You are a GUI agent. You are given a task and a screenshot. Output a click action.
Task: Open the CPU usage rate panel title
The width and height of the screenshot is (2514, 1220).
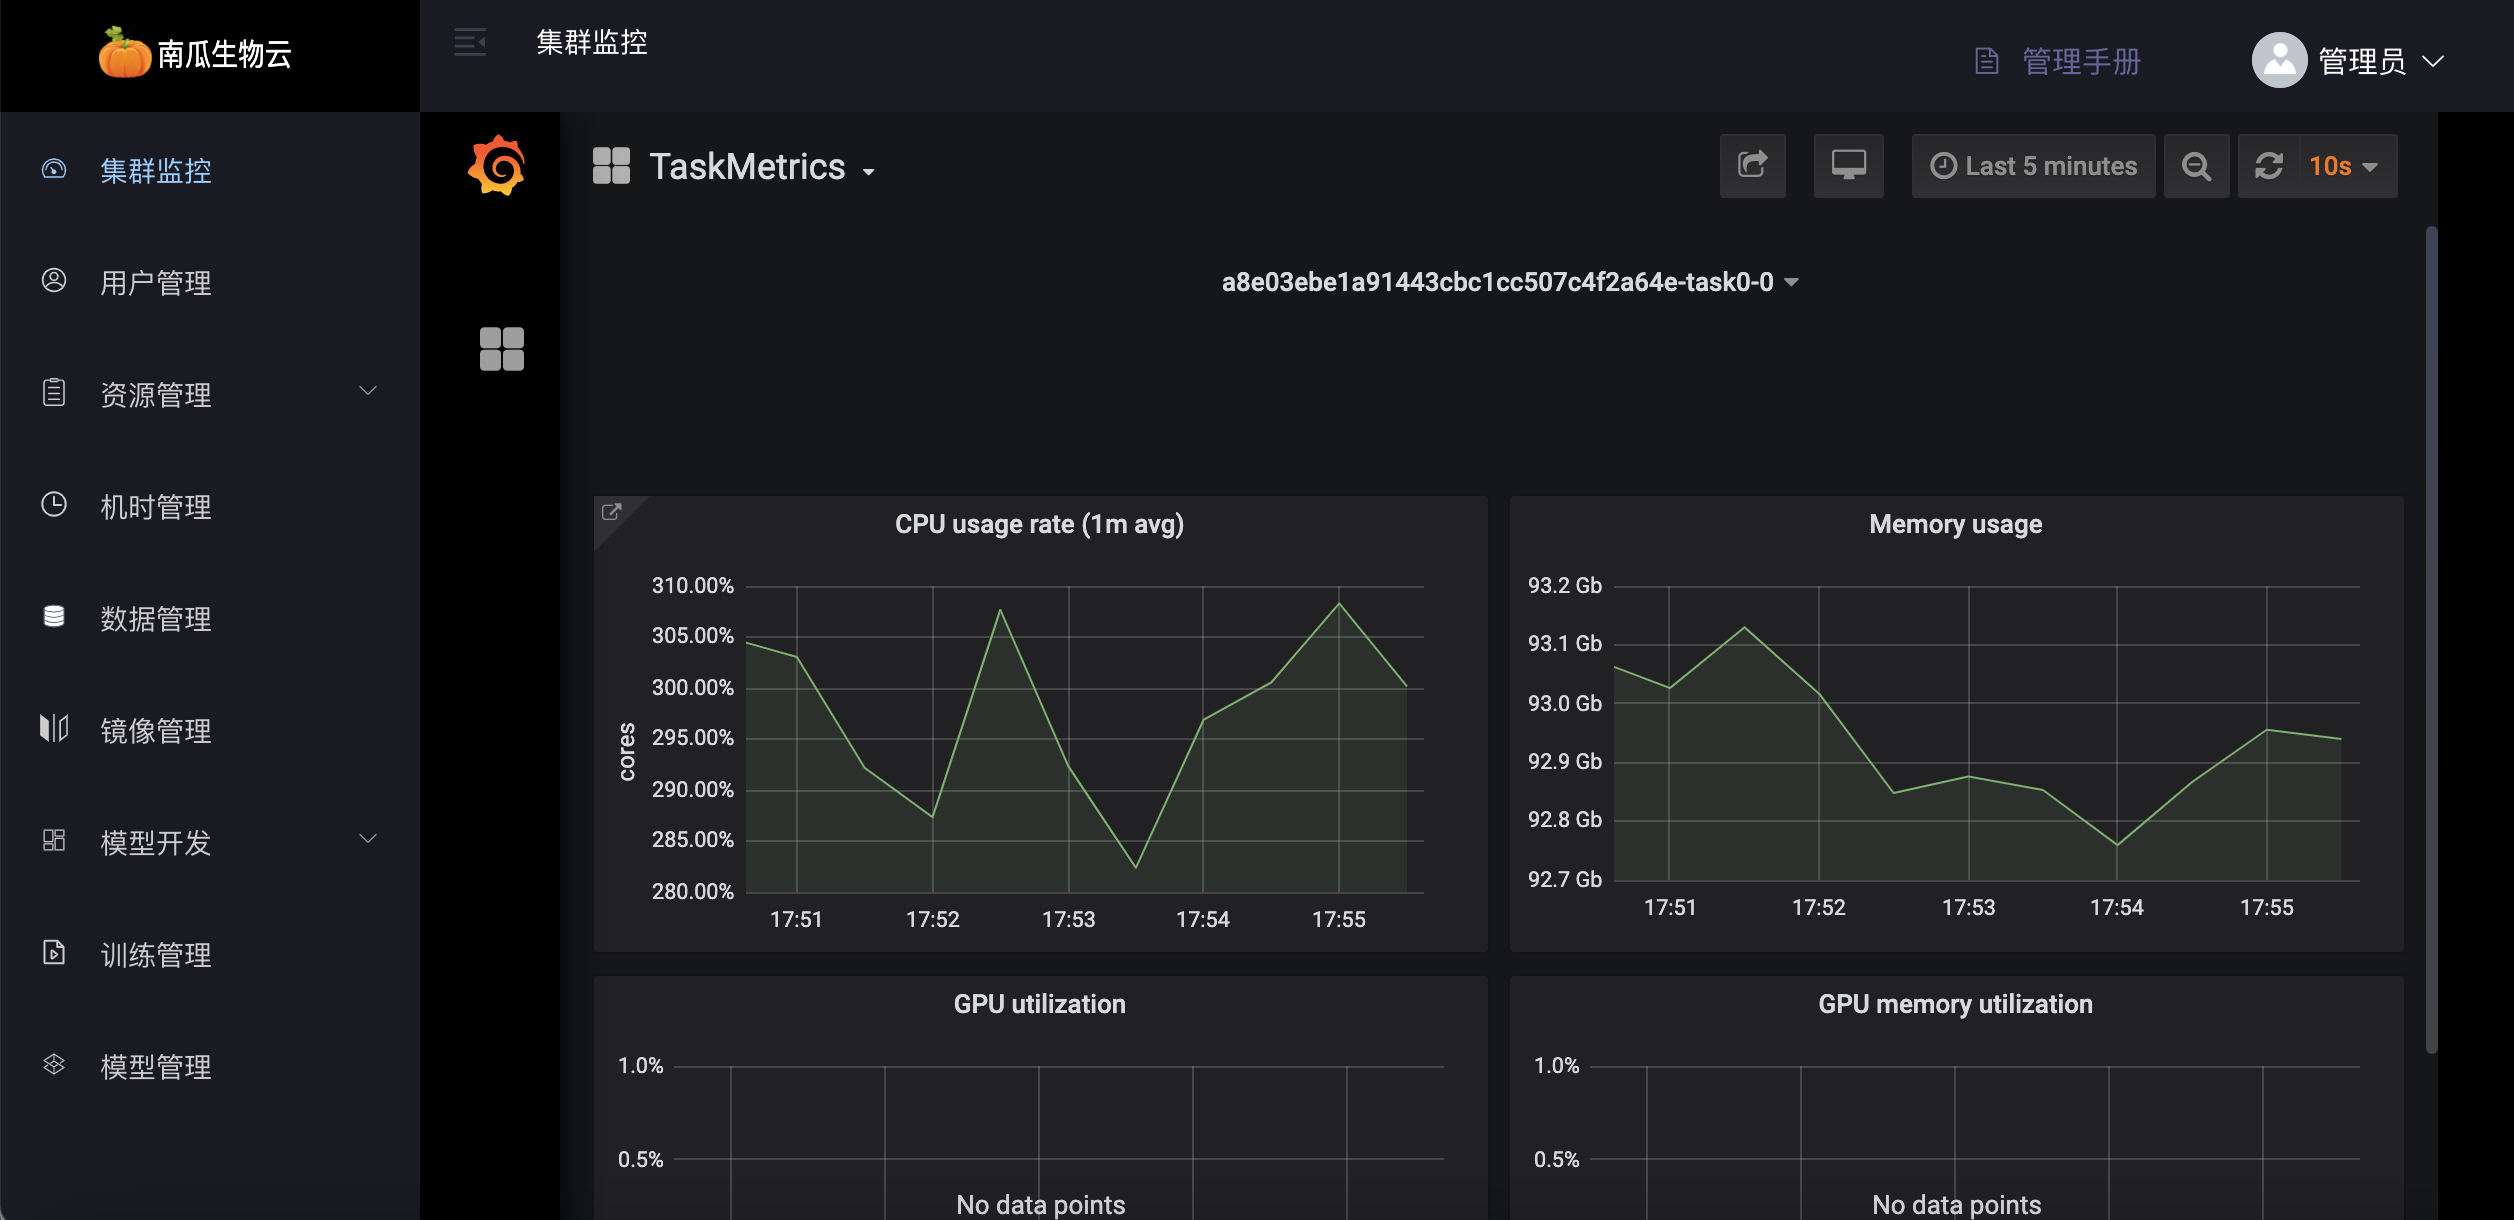pyautogui.click(x=1039, y=524)
